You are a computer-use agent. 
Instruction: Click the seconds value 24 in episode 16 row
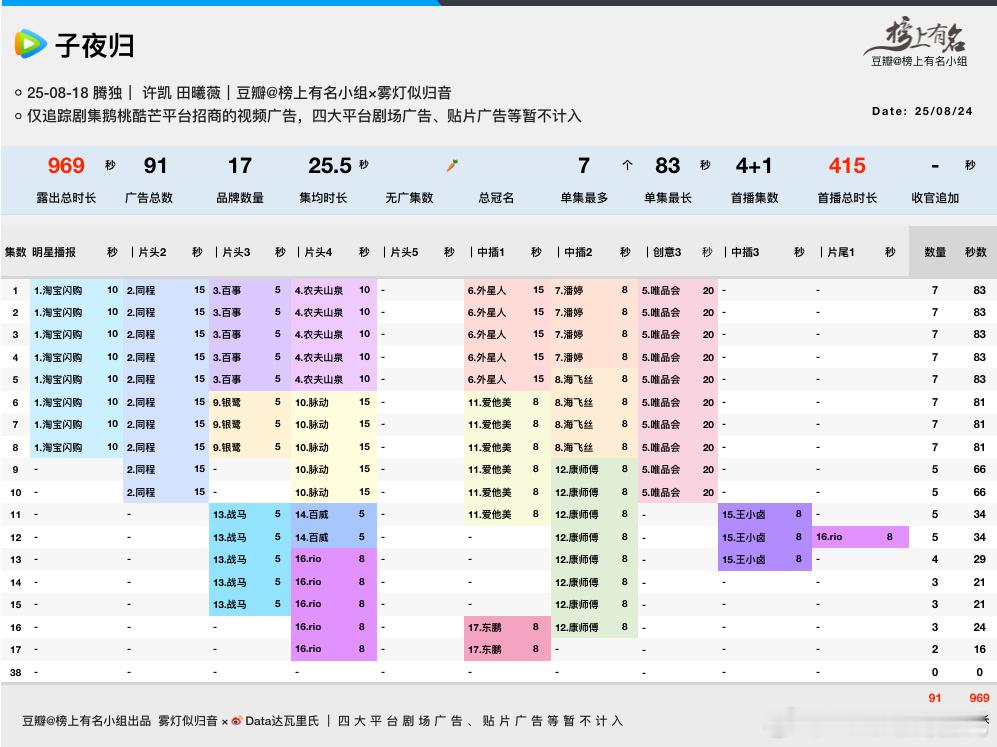coord(979,627)
